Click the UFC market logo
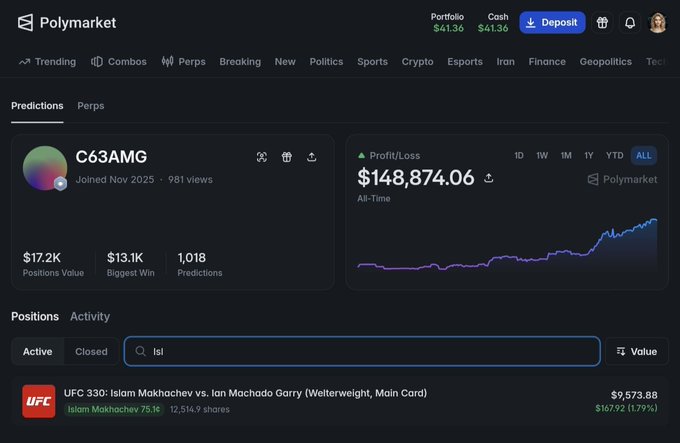680x443 pixels. (x=39, y=401)
